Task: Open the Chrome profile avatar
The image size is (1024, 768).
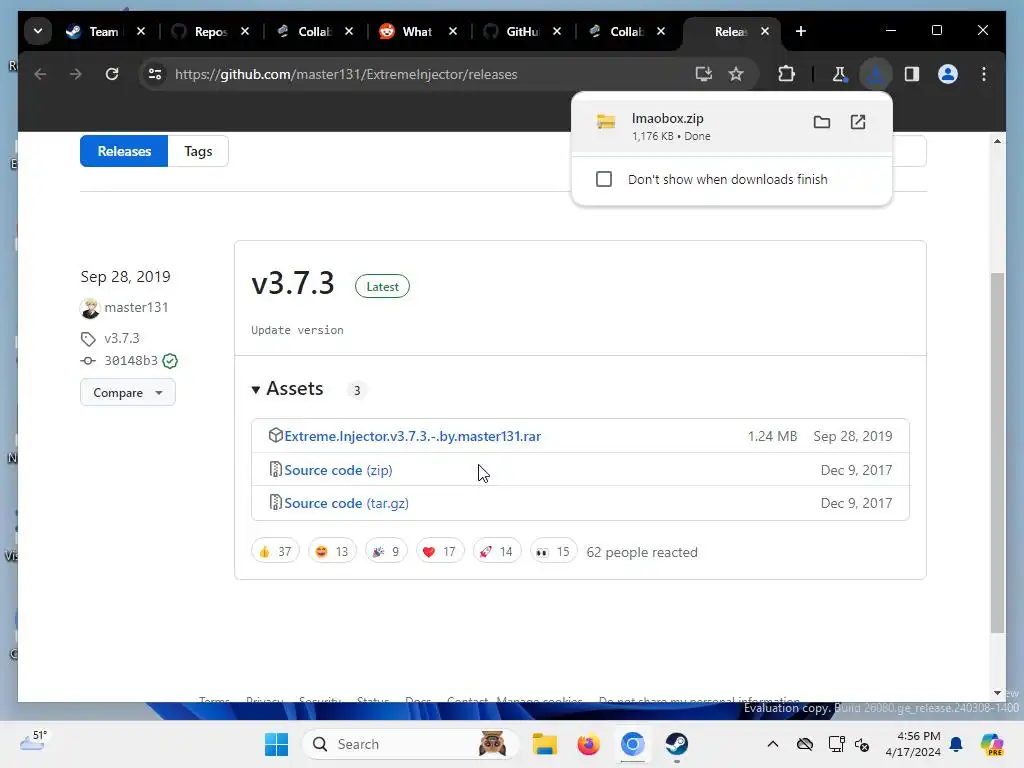Action: click(x=948, y=74)
